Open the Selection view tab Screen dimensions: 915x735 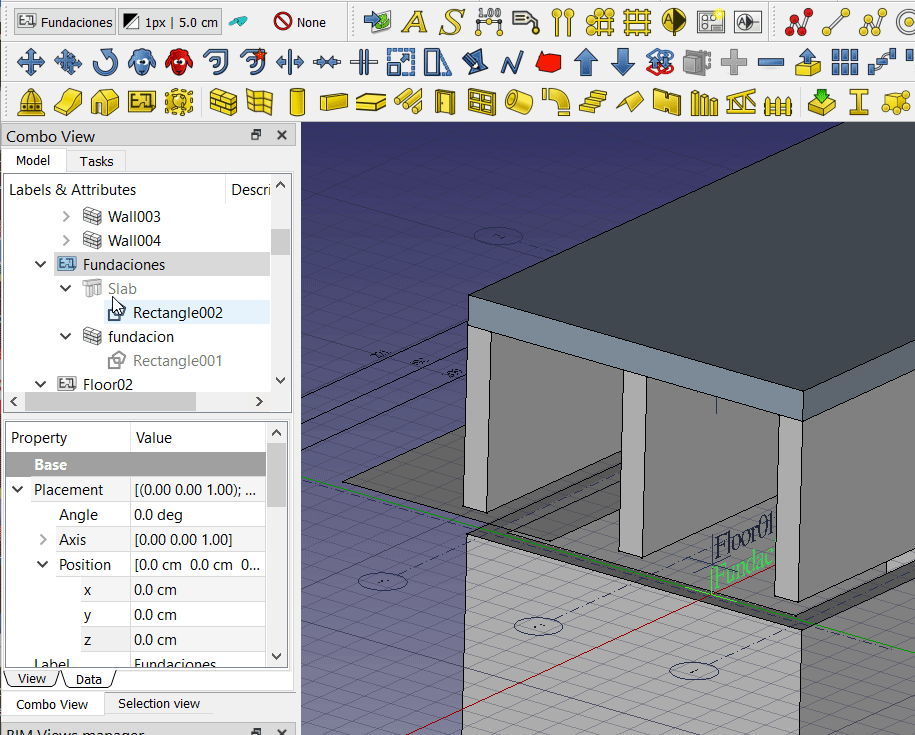click(x=159, y=704)
